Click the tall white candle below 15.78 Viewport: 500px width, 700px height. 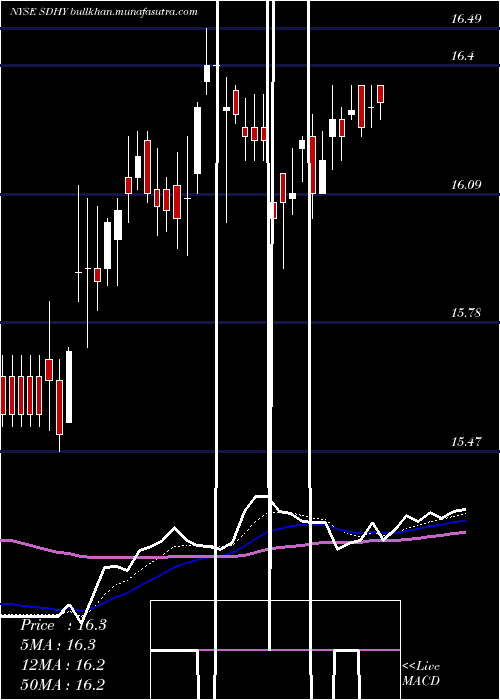69,387
